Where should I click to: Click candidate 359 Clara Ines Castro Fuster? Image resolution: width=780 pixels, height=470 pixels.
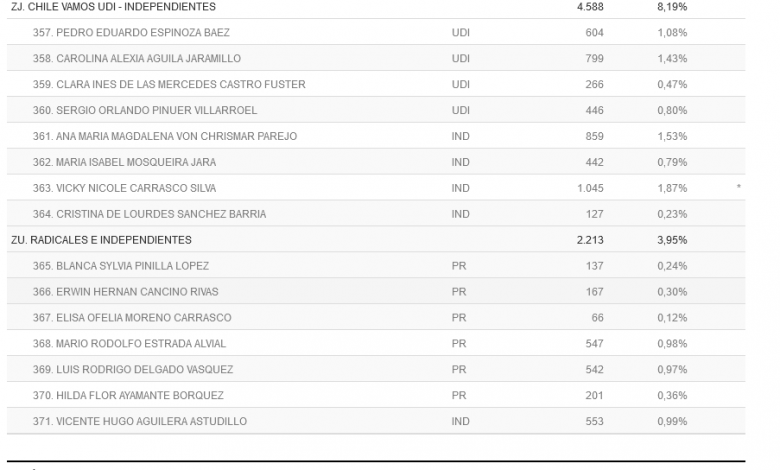pyautogui.click(x=169, y=84)
